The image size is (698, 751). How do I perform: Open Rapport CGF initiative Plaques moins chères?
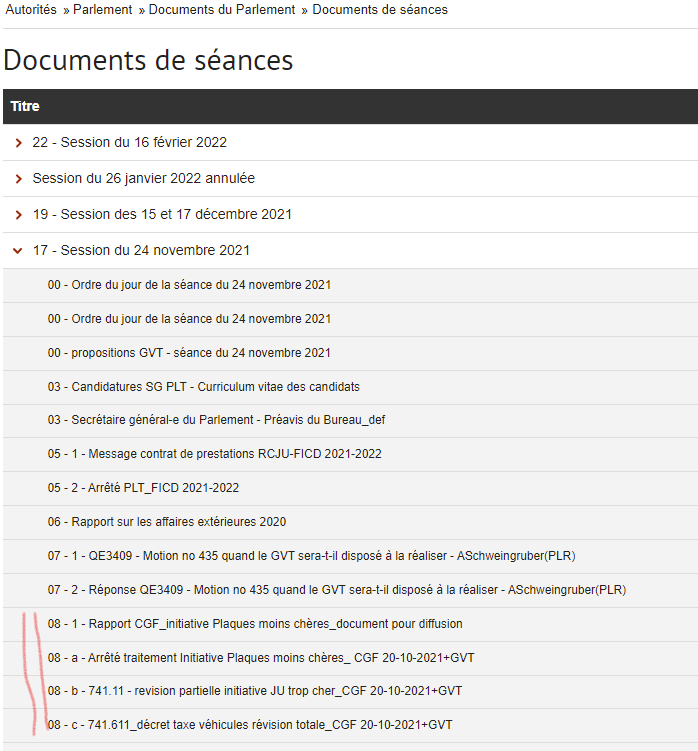[255, 624]
